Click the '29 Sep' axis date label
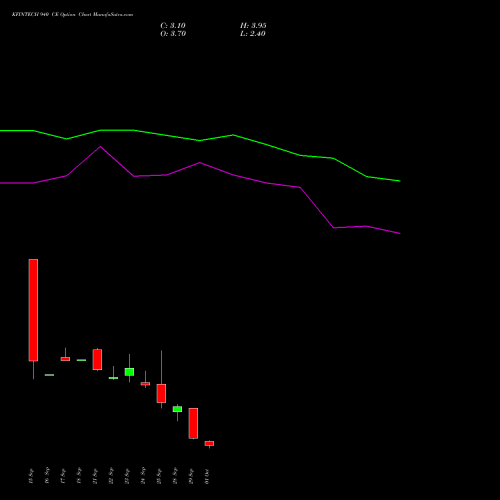500x500 pixels. pos(191,476)
